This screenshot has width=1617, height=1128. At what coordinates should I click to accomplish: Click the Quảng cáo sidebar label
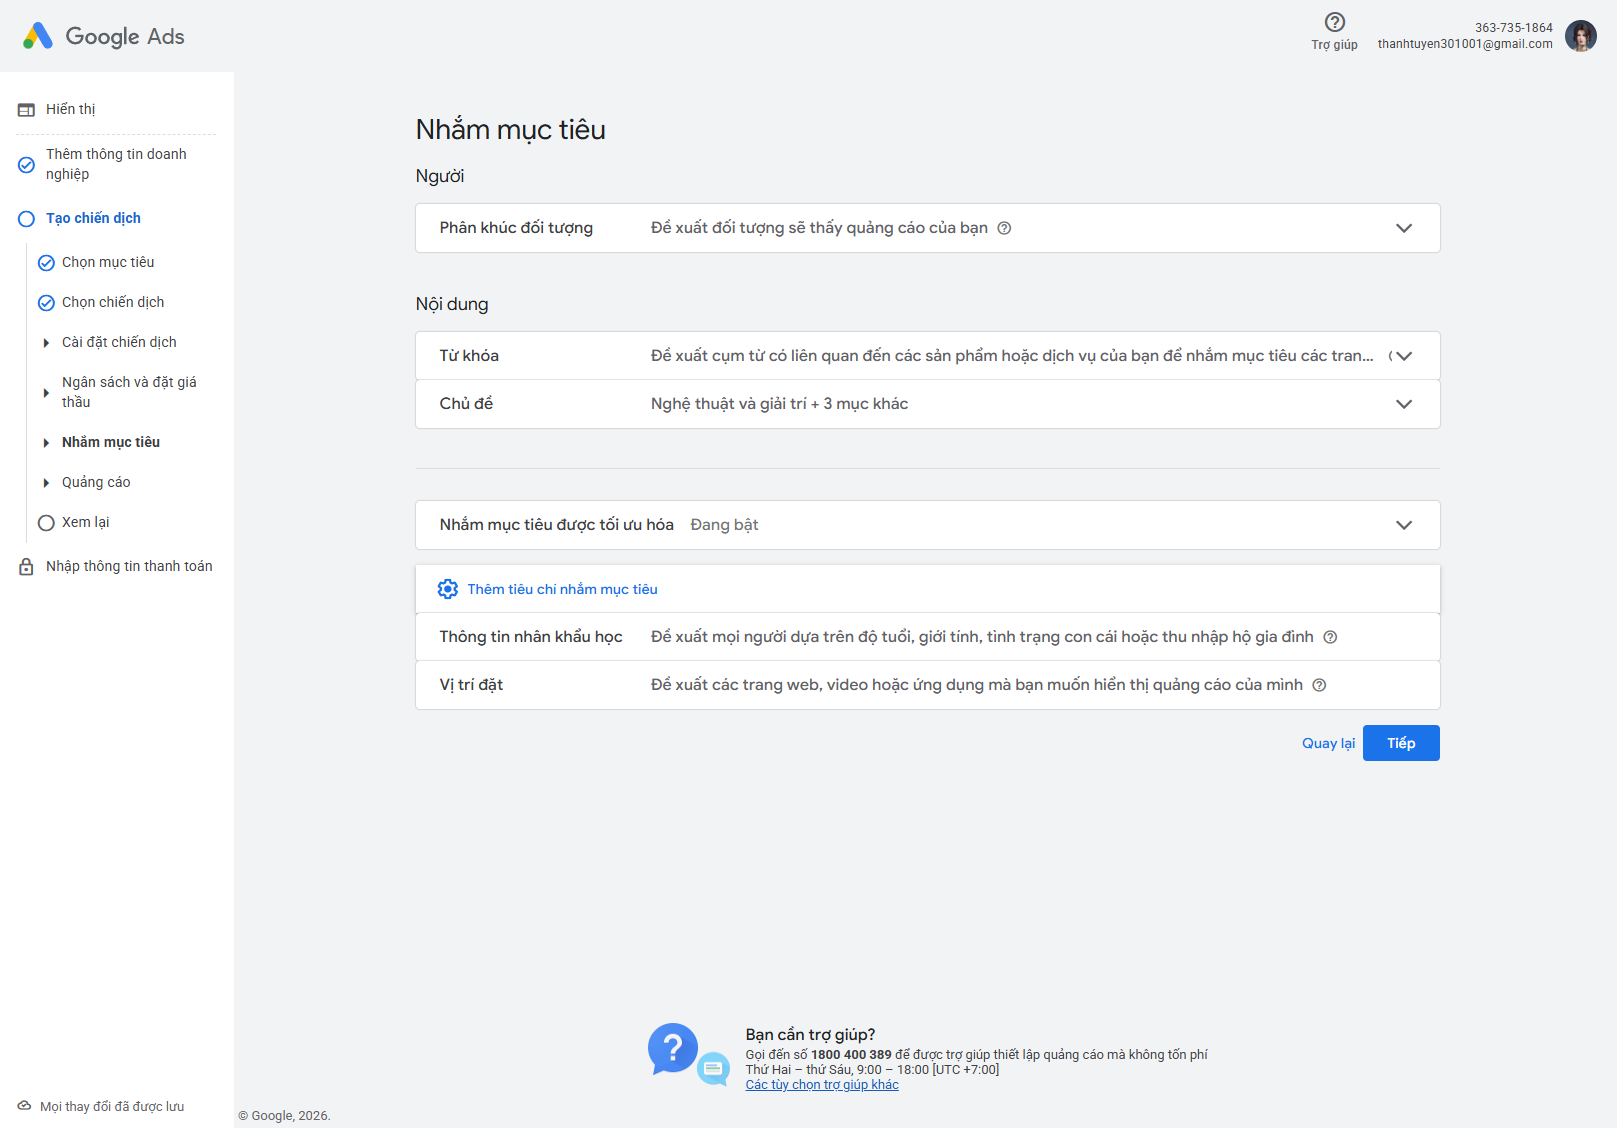coord(96,482)
